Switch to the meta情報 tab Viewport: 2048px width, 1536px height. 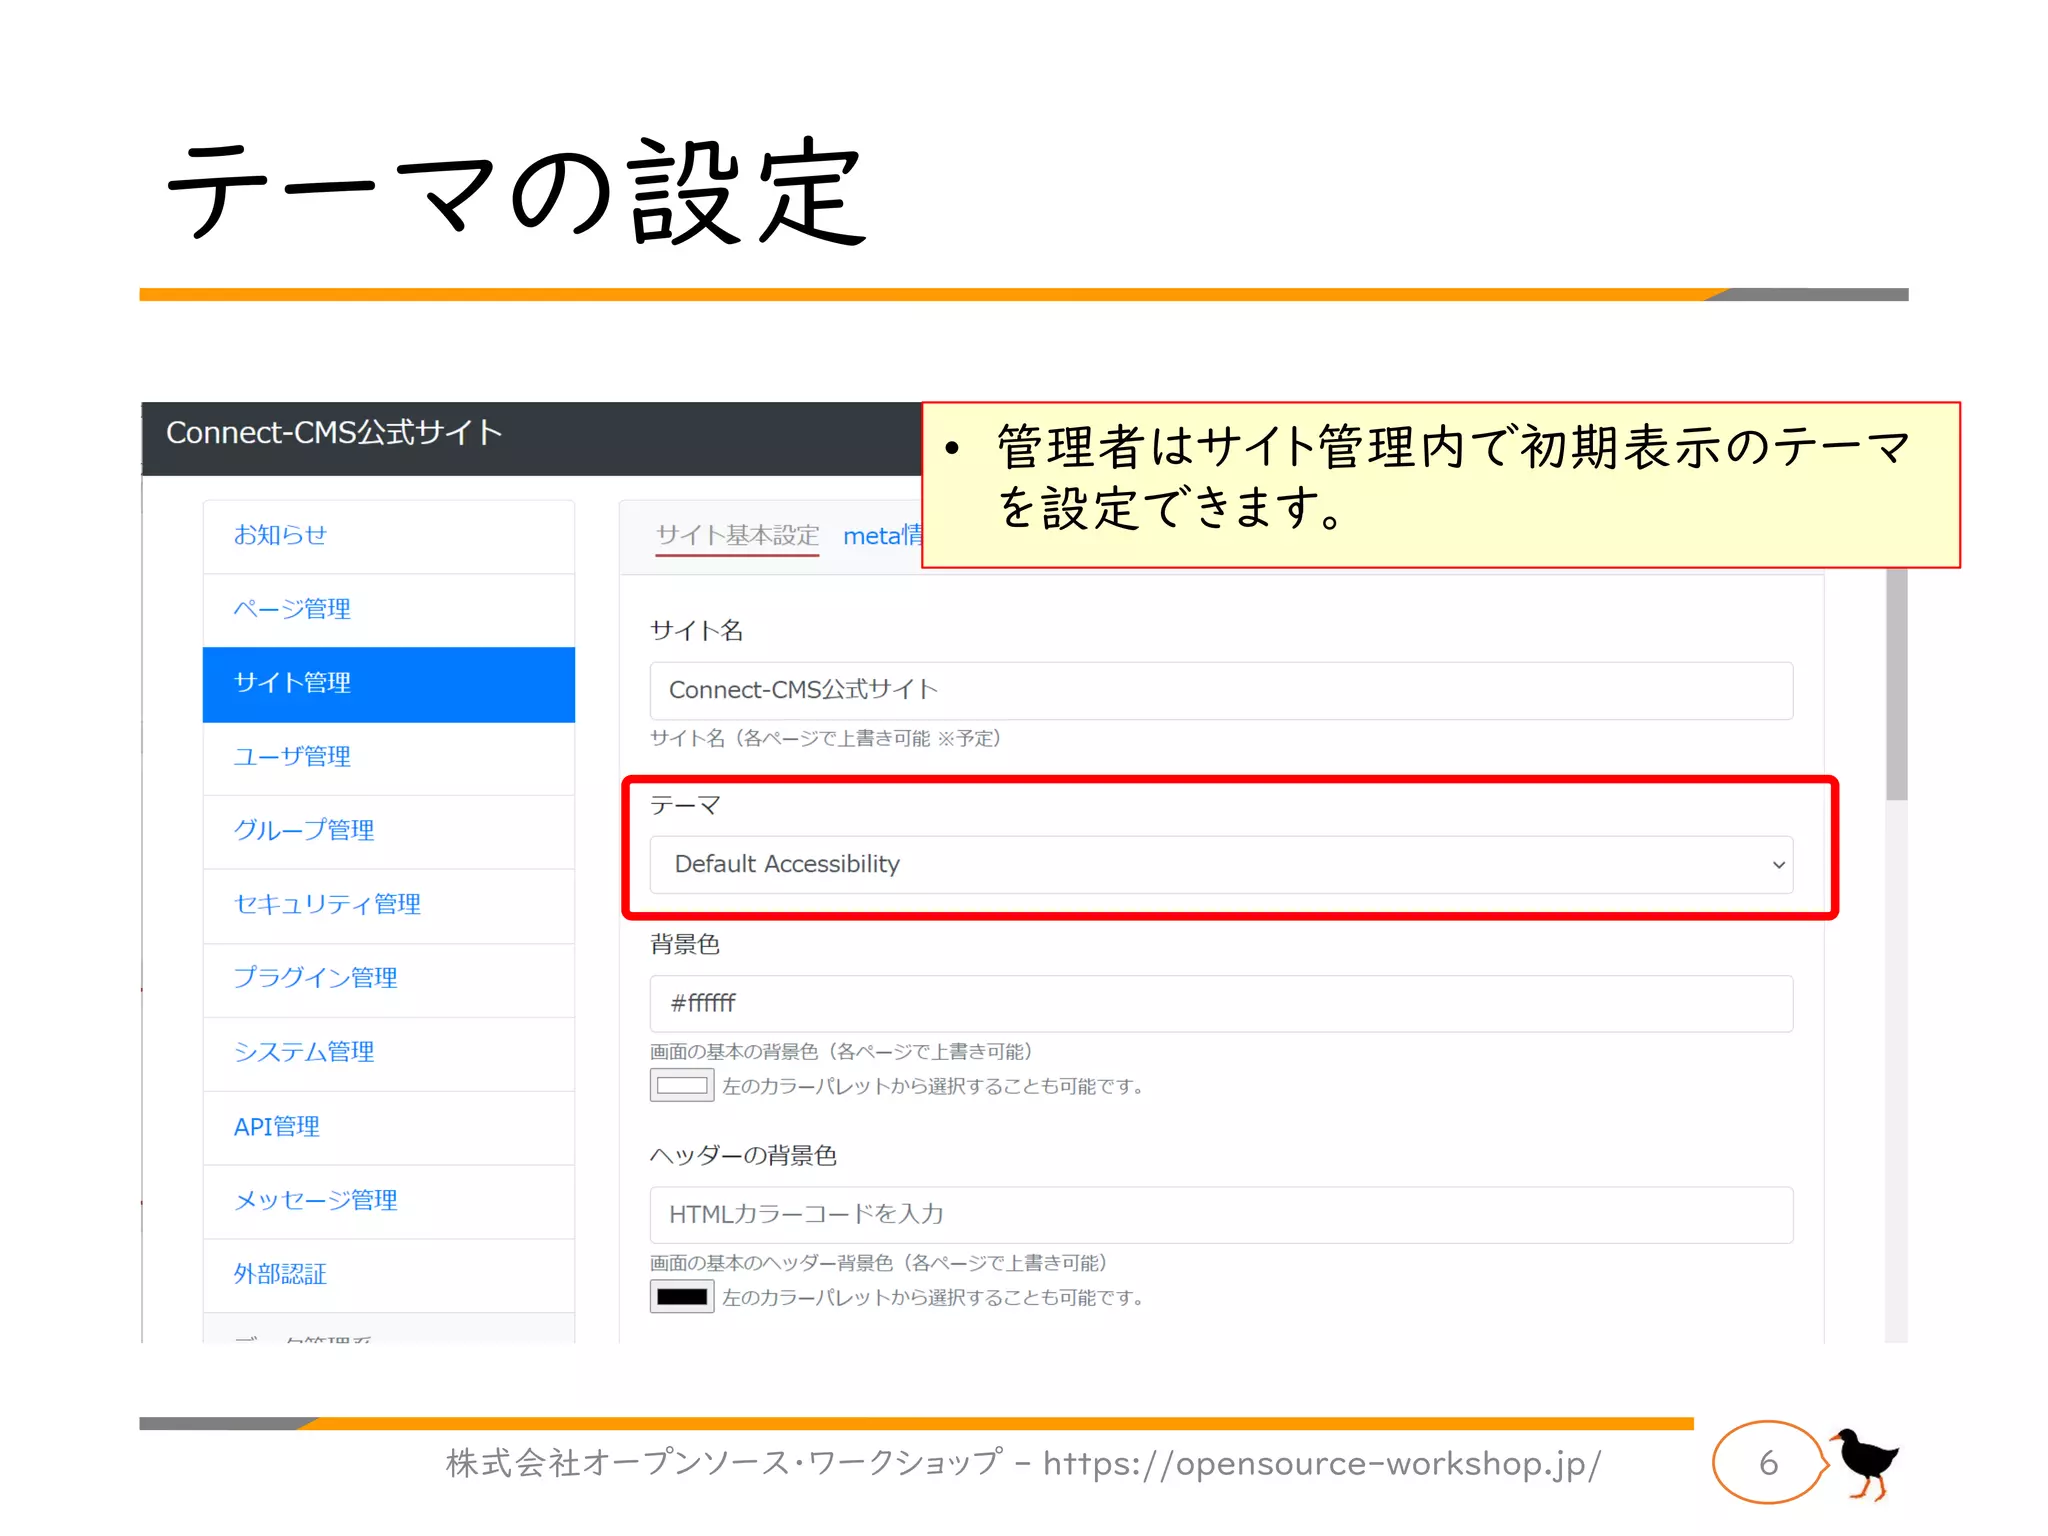click(882, 536)
